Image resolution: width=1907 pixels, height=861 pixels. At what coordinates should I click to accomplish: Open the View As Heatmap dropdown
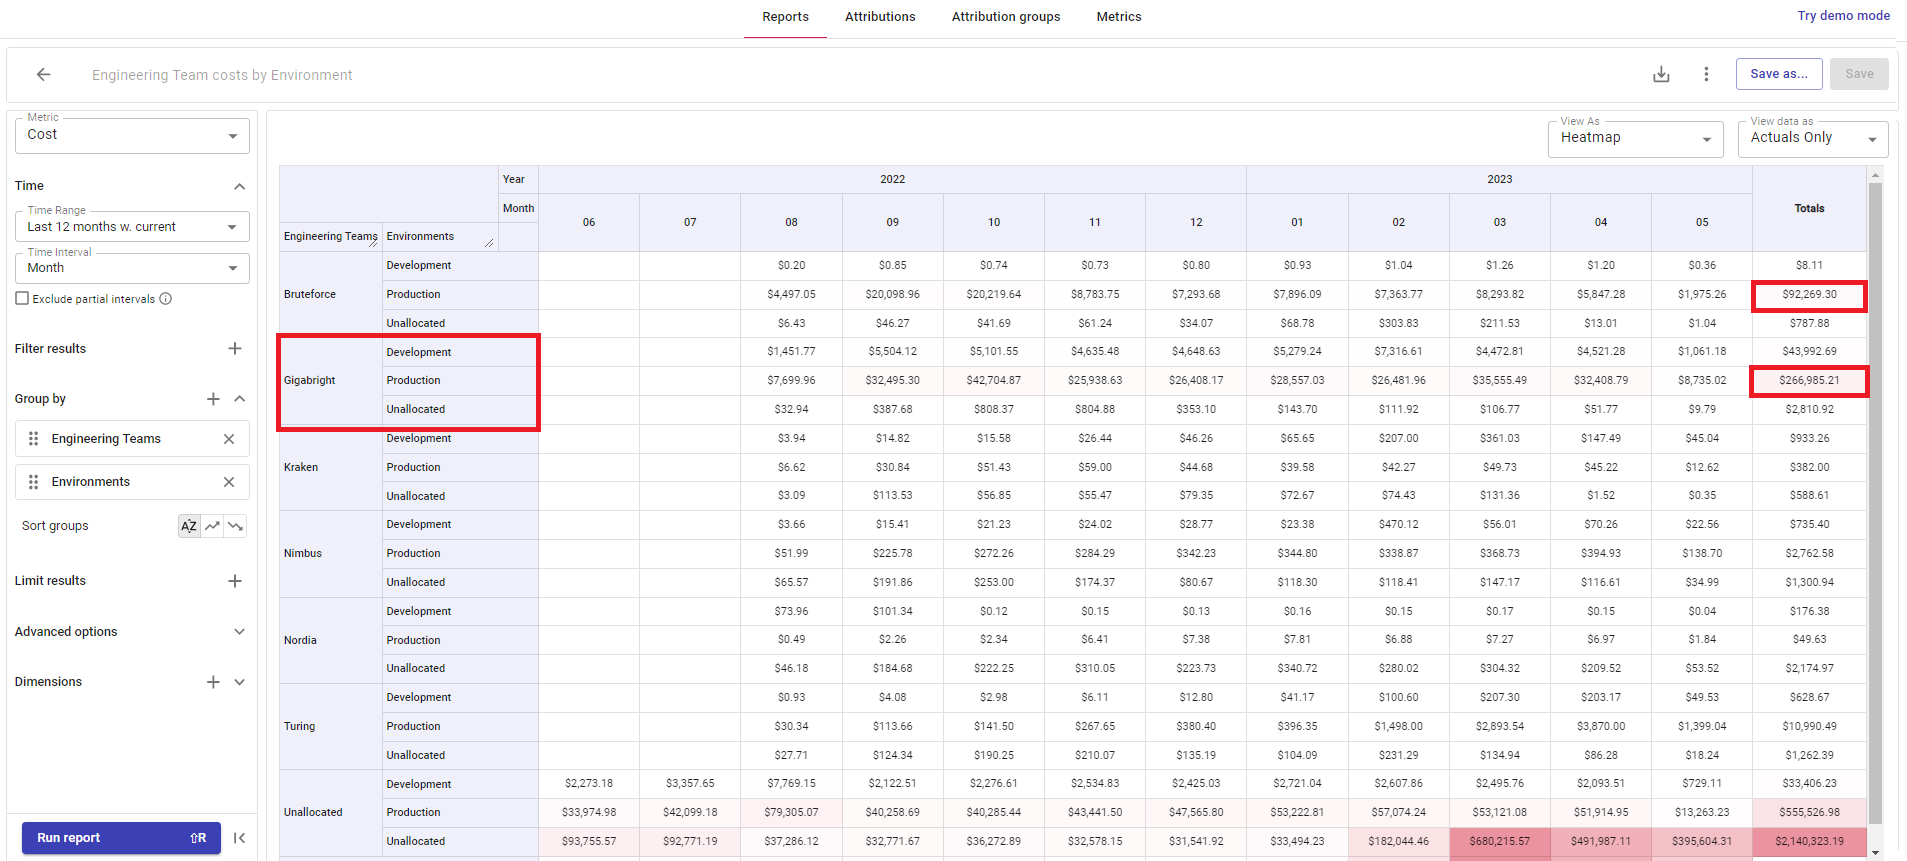click(1636, 138)
